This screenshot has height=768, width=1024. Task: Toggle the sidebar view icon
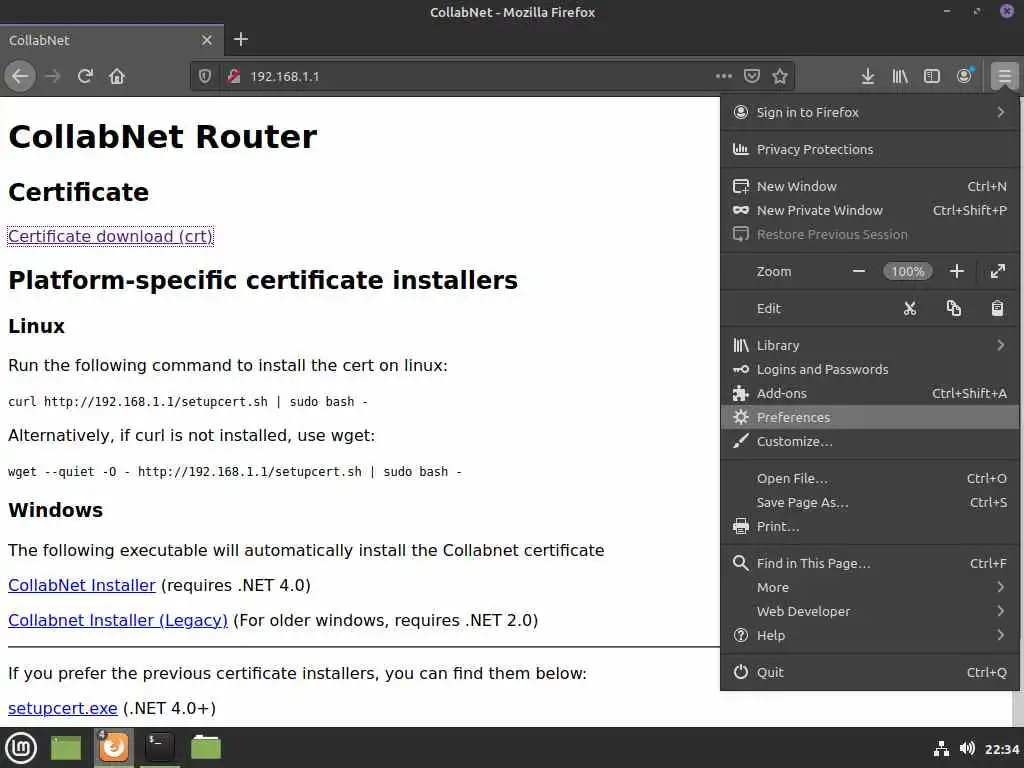[x=932, y=76]
